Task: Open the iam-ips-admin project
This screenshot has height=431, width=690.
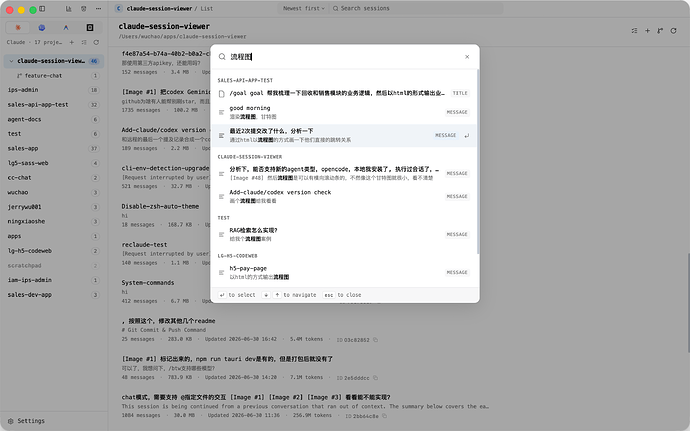Action: [x=54, y=280]
